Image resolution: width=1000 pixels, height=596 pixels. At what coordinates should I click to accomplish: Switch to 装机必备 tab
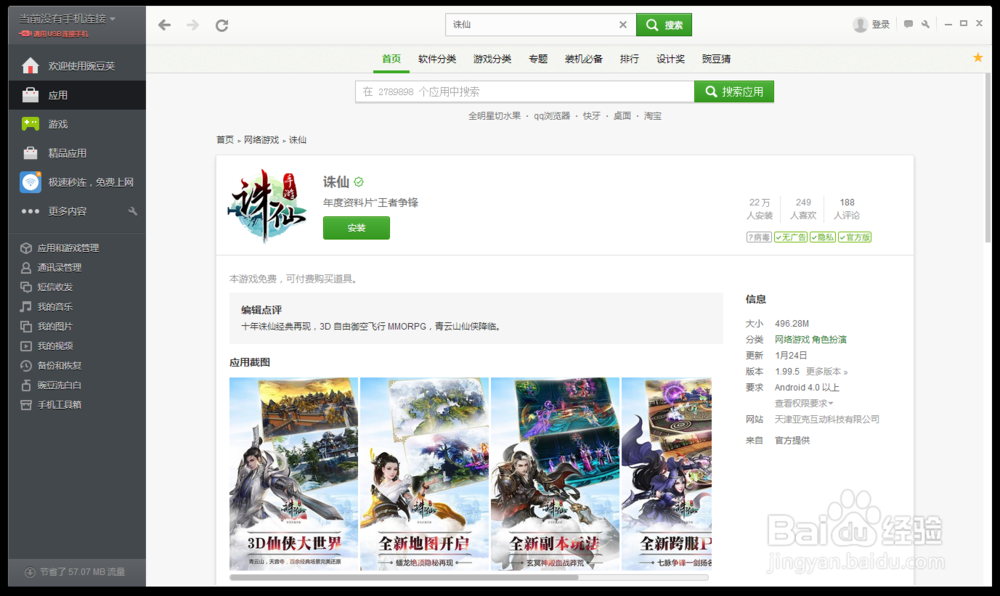(x=584, y=59)
